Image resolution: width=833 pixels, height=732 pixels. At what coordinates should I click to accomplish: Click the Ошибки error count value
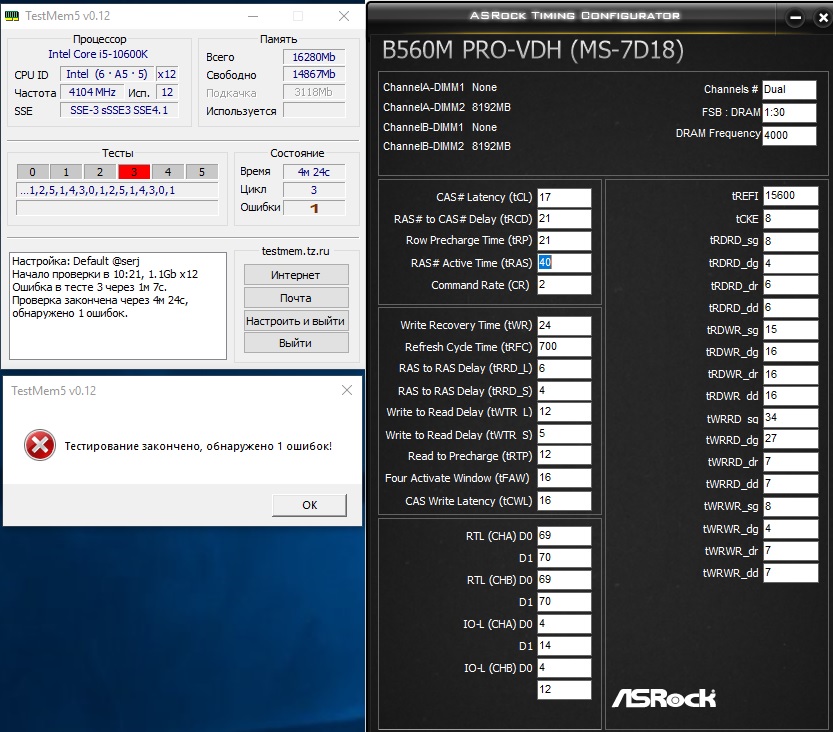(314, 208)
